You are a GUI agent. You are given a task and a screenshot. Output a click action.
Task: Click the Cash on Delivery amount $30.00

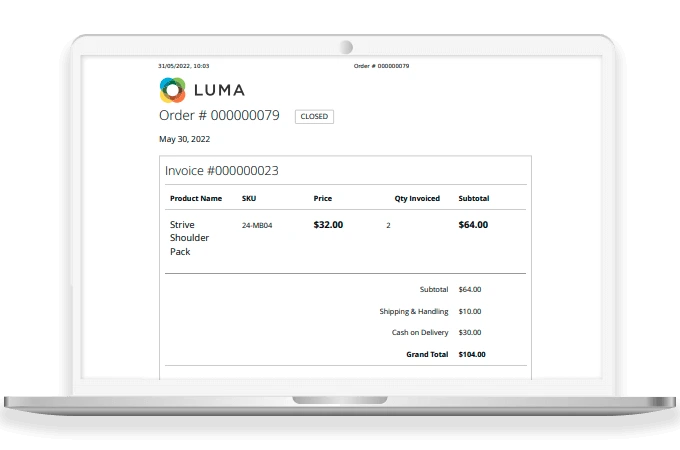(x=470, y=333)
